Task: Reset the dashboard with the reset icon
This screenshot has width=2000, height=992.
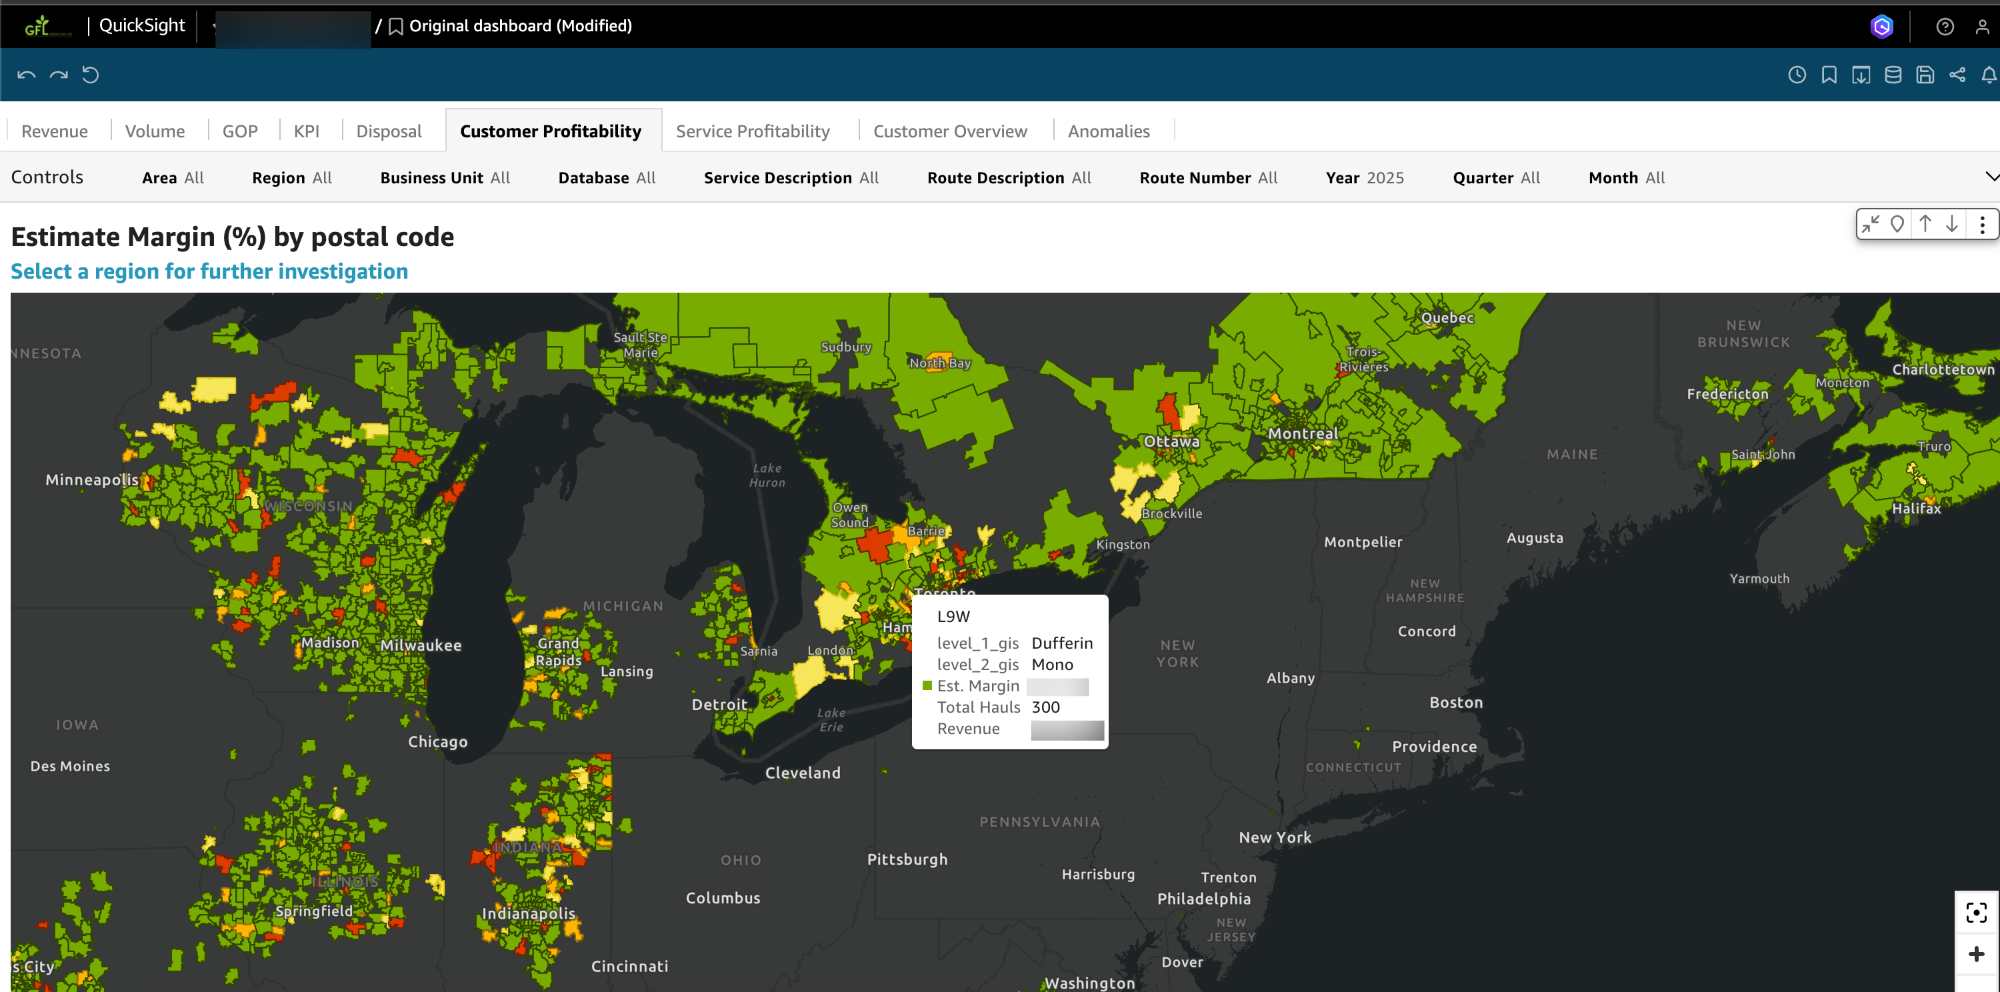Action: pyautogui.click(x=91, y=75)
